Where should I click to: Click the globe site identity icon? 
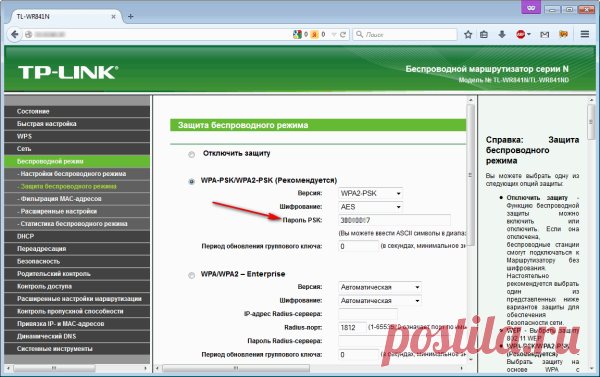point(28,34)
